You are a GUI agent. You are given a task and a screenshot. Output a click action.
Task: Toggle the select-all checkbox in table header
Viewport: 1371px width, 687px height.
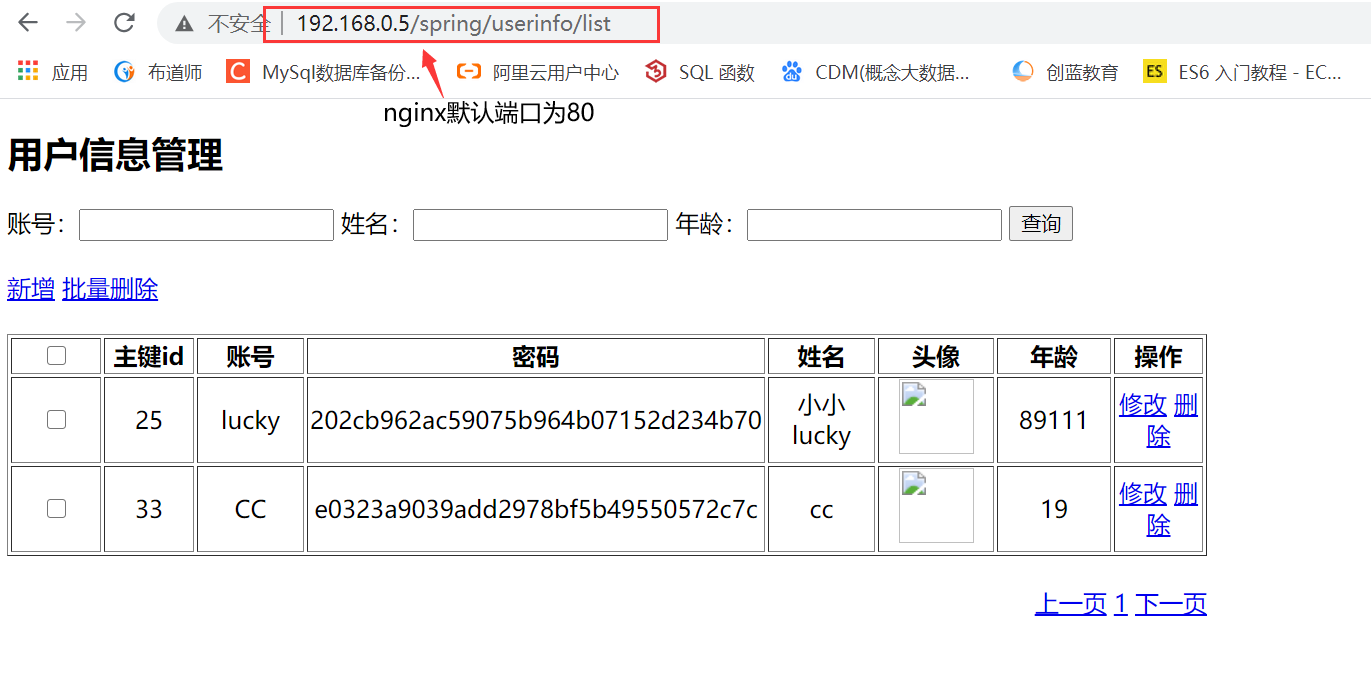click(x=55, y=355)
